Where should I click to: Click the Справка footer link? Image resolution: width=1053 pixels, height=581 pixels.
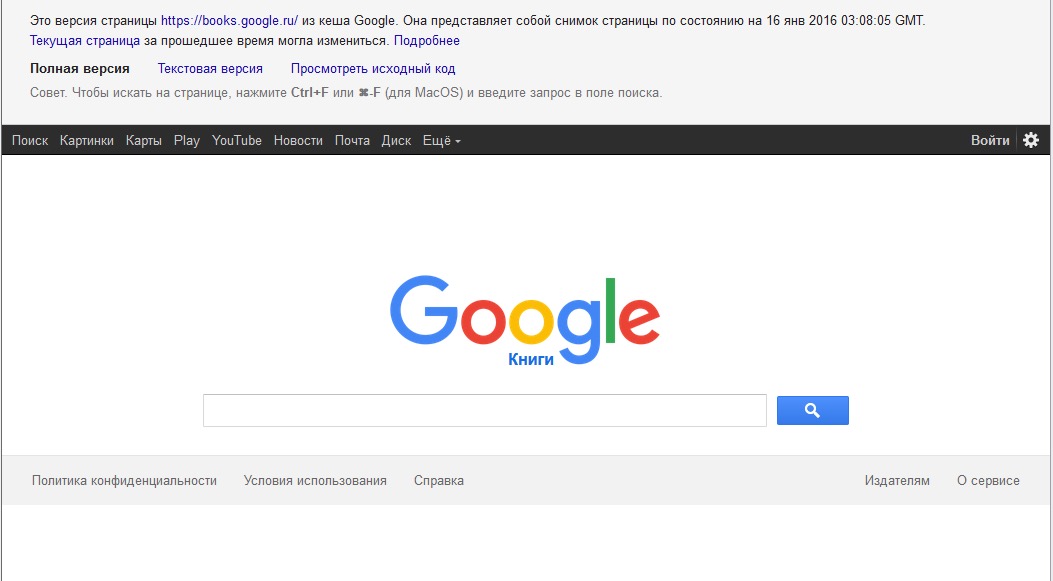(x=439, y=481)
